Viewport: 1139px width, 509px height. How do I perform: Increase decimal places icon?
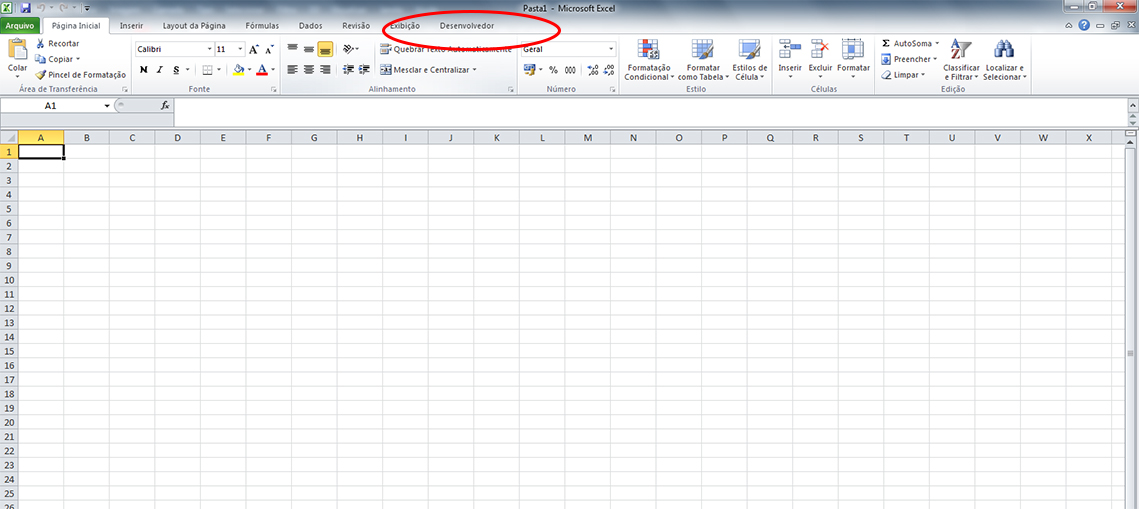(x=593, y=70)
